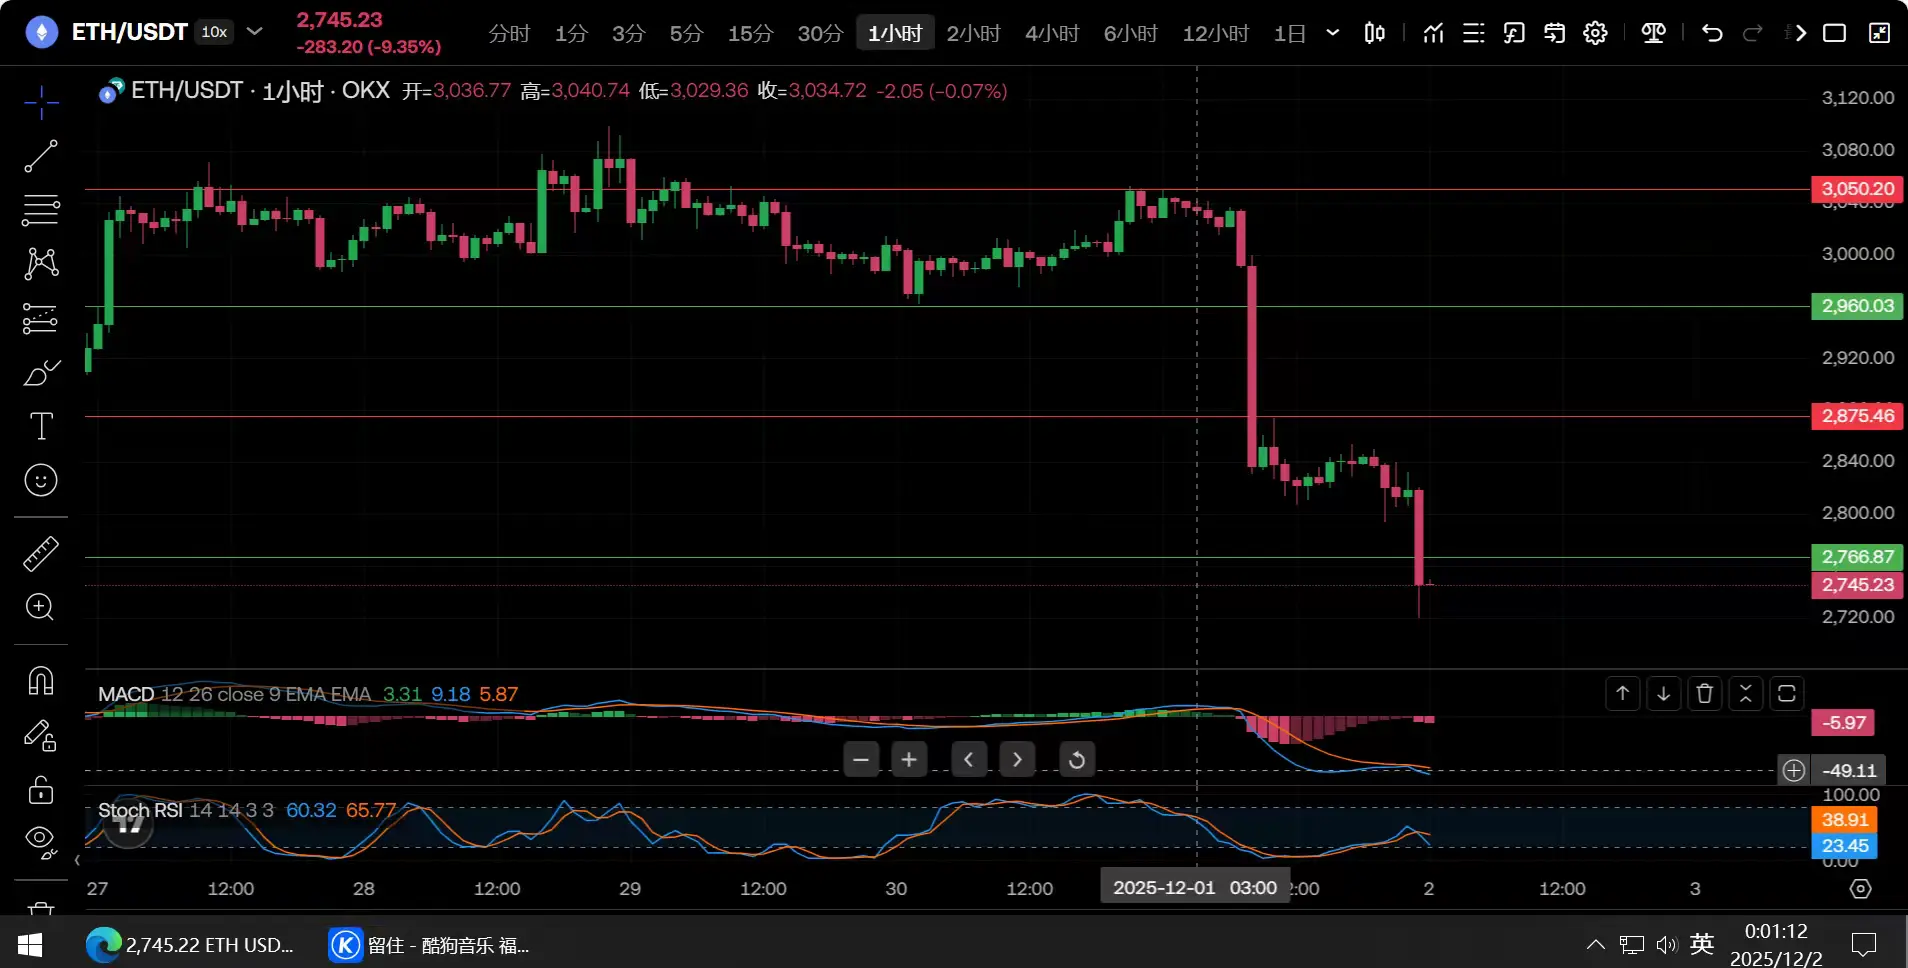Viewport: 1908px width, 968px height.
Task: Undo the last chart action
Action: 1713,33
